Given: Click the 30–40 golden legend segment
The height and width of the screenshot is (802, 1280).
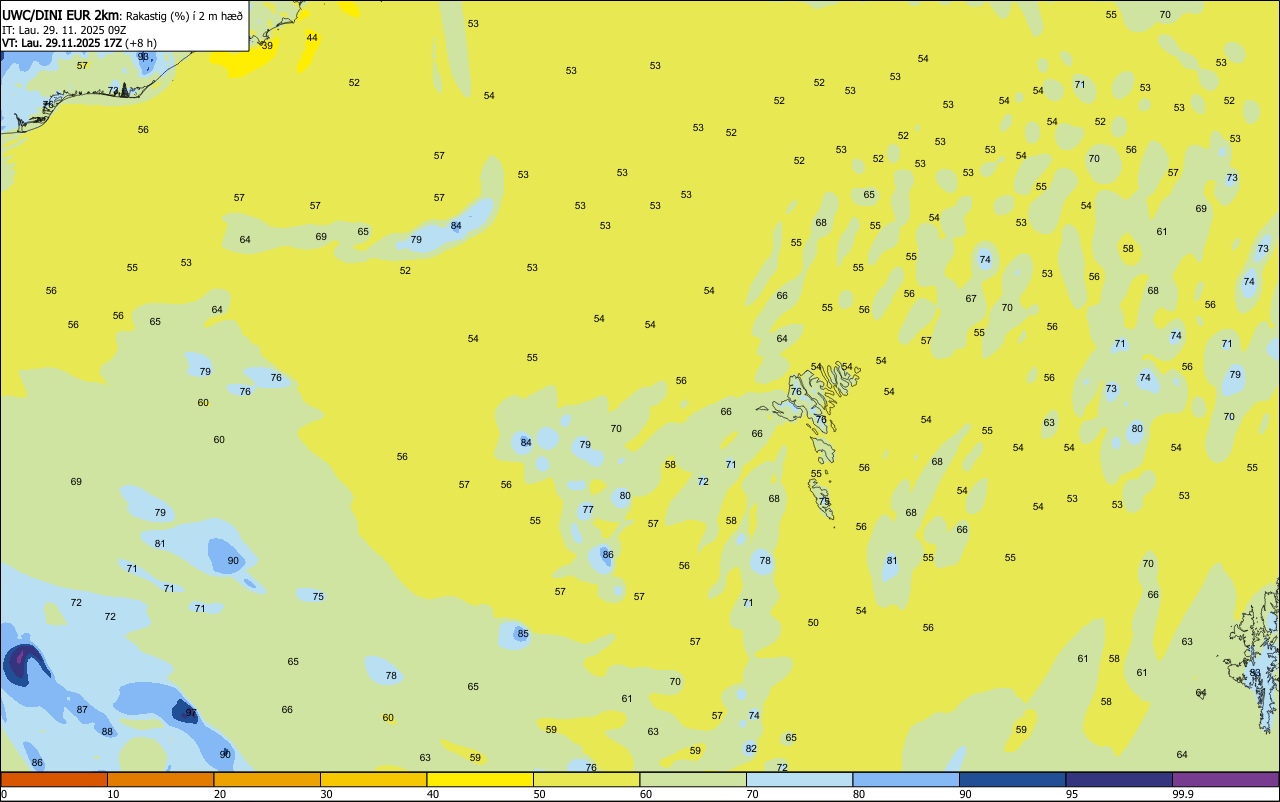Looking at the screenshot, I should click(x=374, y=779).
